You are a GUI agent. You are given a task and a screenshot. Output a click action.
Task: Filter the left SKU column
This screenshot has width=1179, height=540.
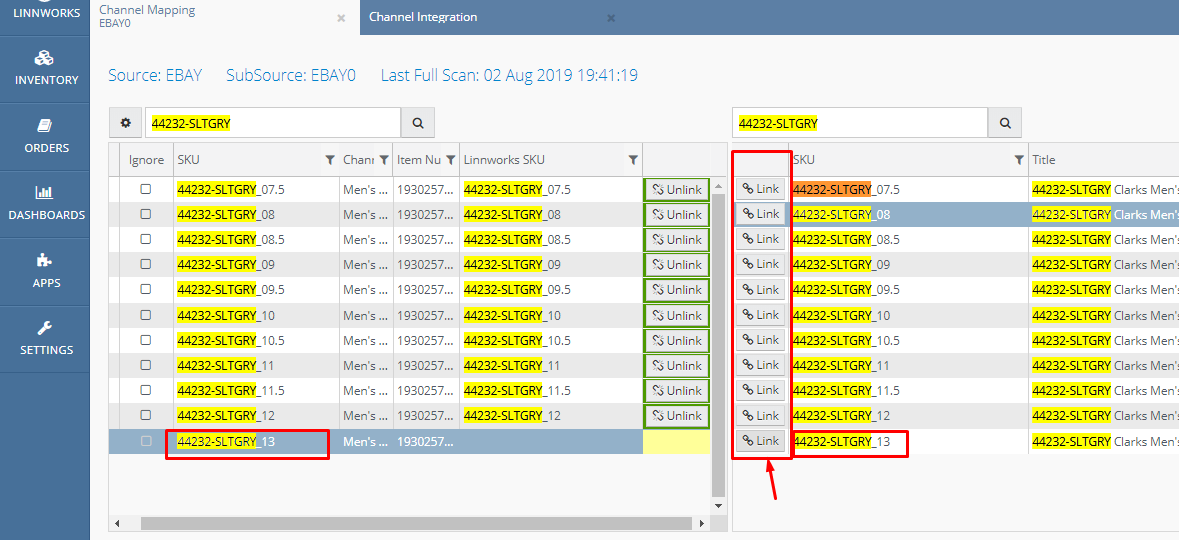tap(329, 159)
